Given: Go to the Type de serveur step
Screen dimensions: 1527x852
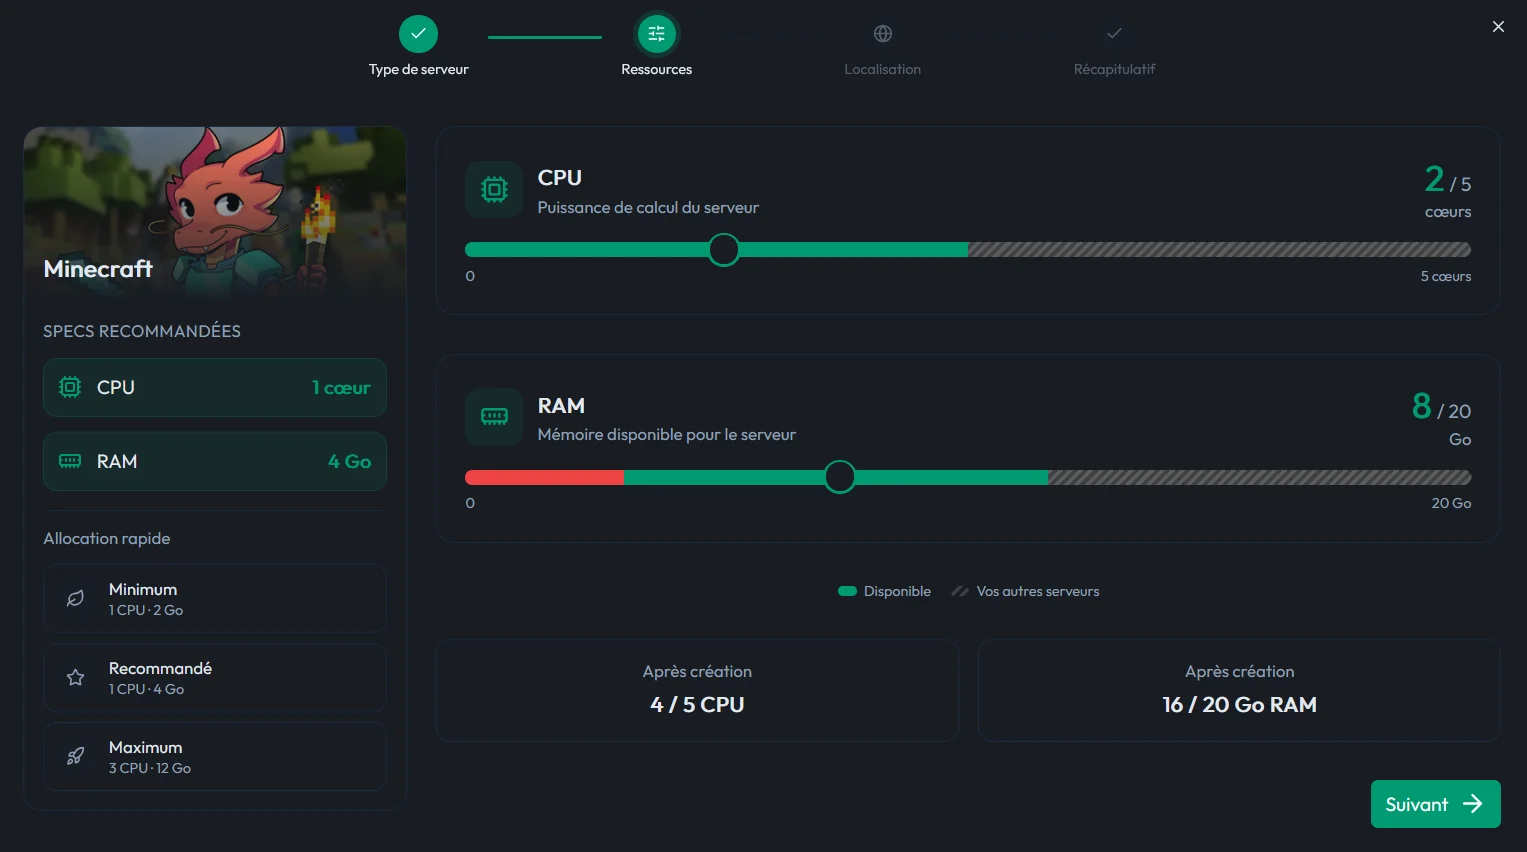Looking at the screenshot, I should (x=418, y=69).
